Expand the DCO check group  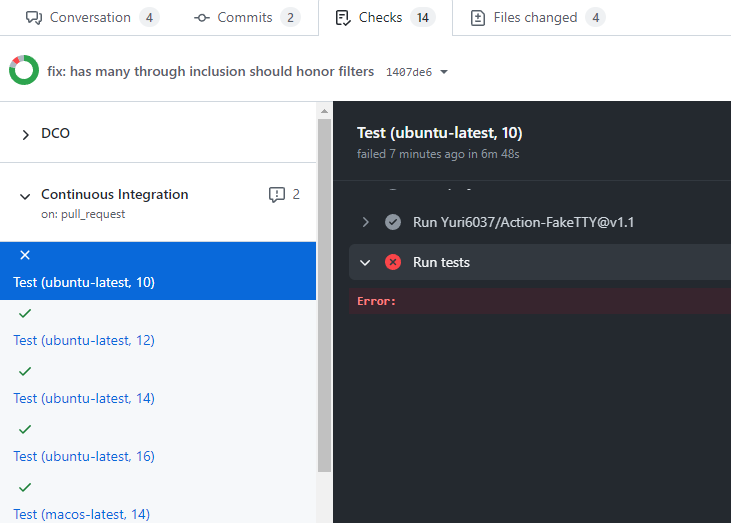coord(26,135)
